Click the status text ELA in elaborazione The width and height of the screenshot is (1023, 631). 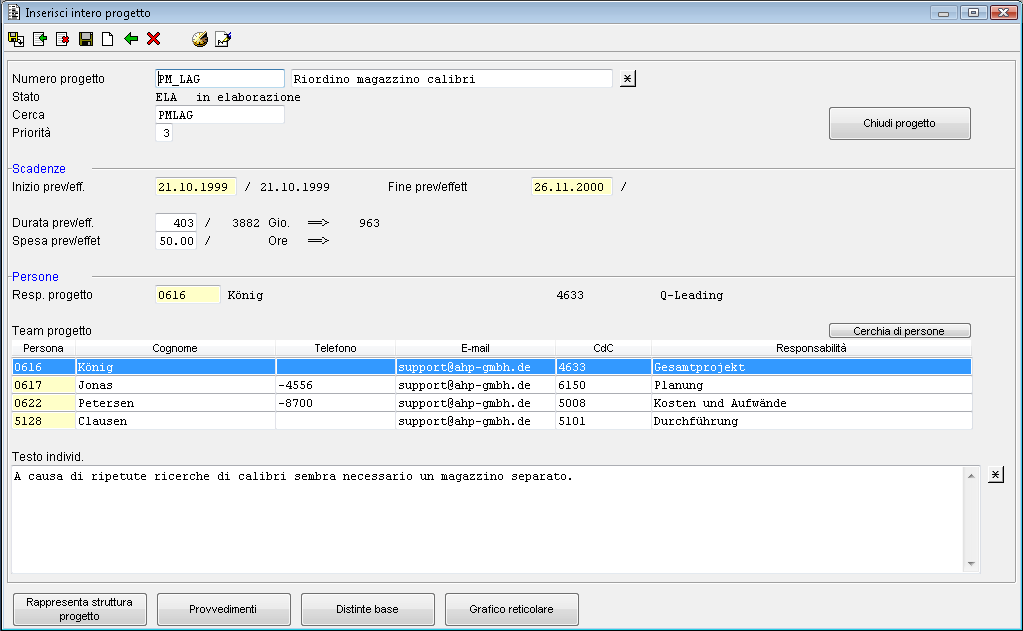coord(228,97)
